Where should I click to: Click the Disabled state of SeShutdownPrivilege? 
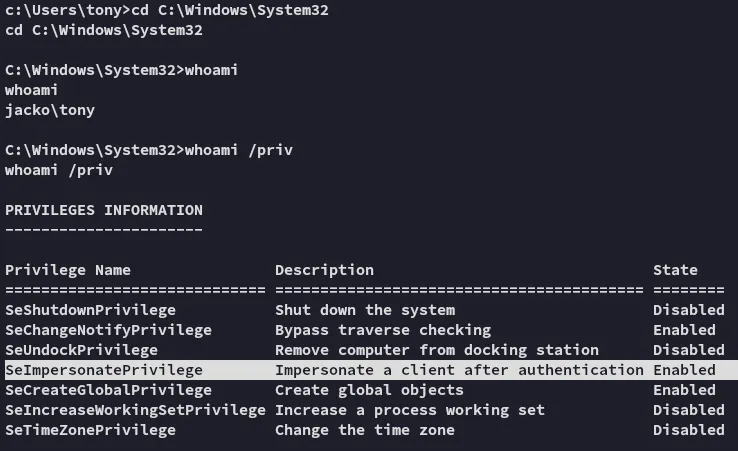[689, 310]
